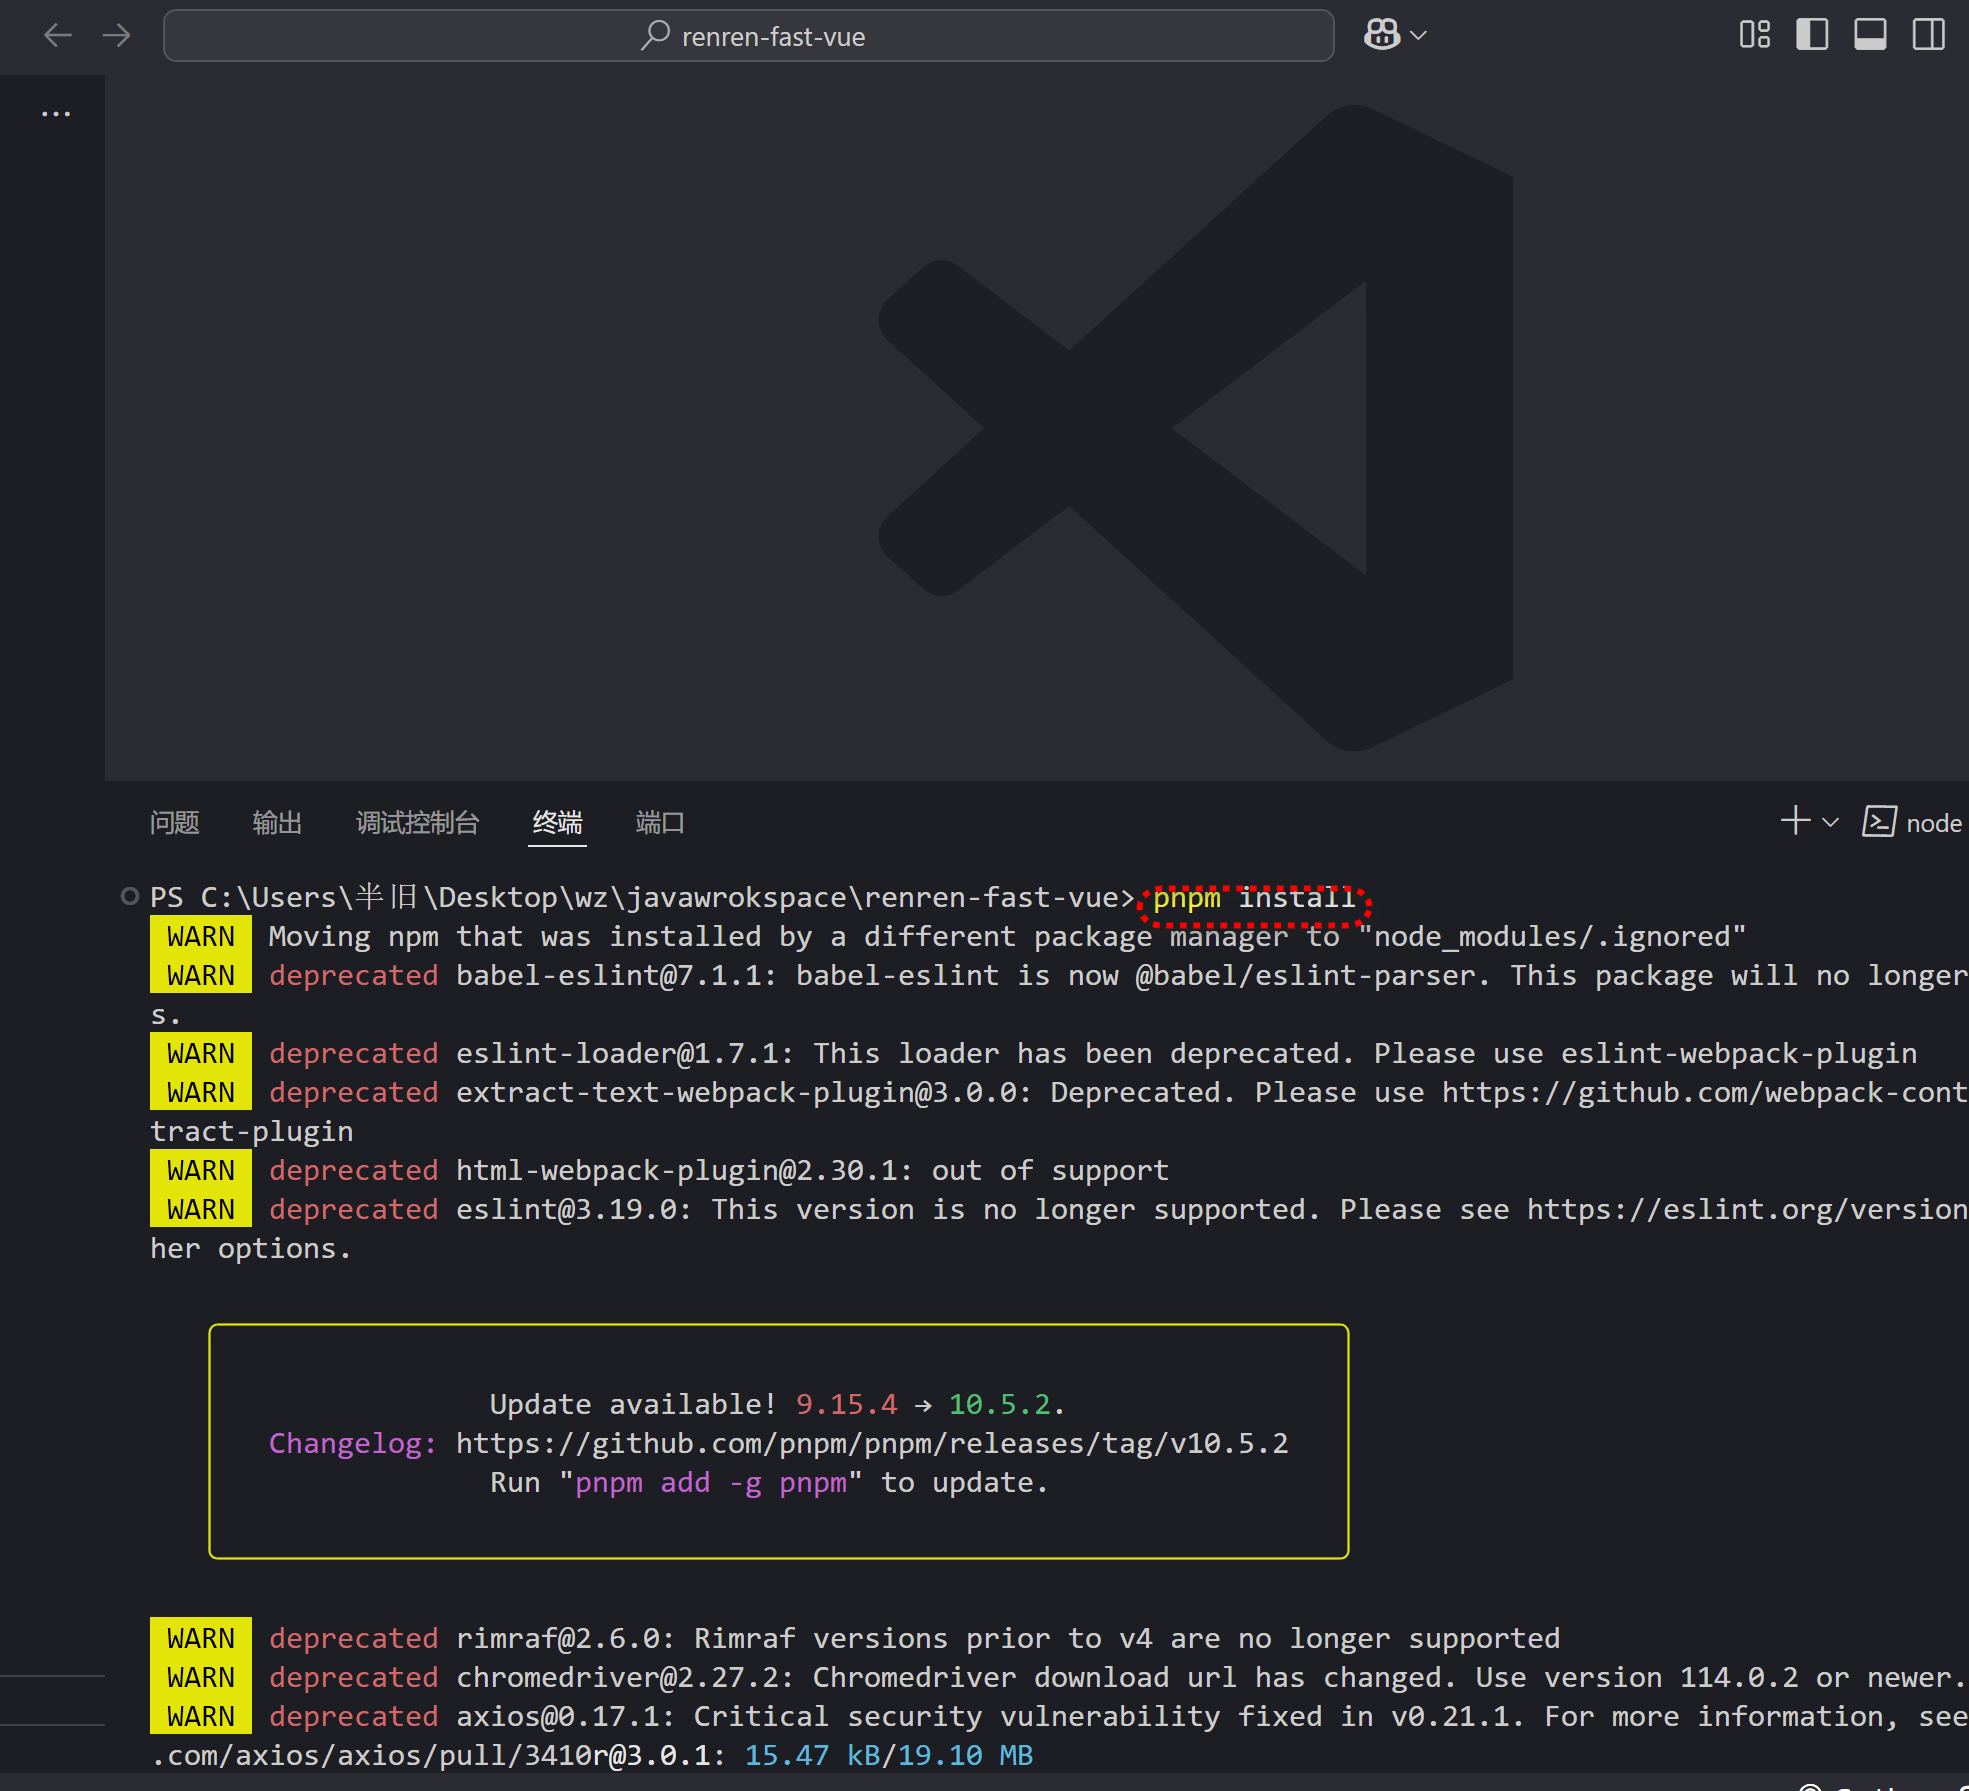Toggle the bottom panel visibility
The image size is (1969, 1791).
[x=1870, y=35]
